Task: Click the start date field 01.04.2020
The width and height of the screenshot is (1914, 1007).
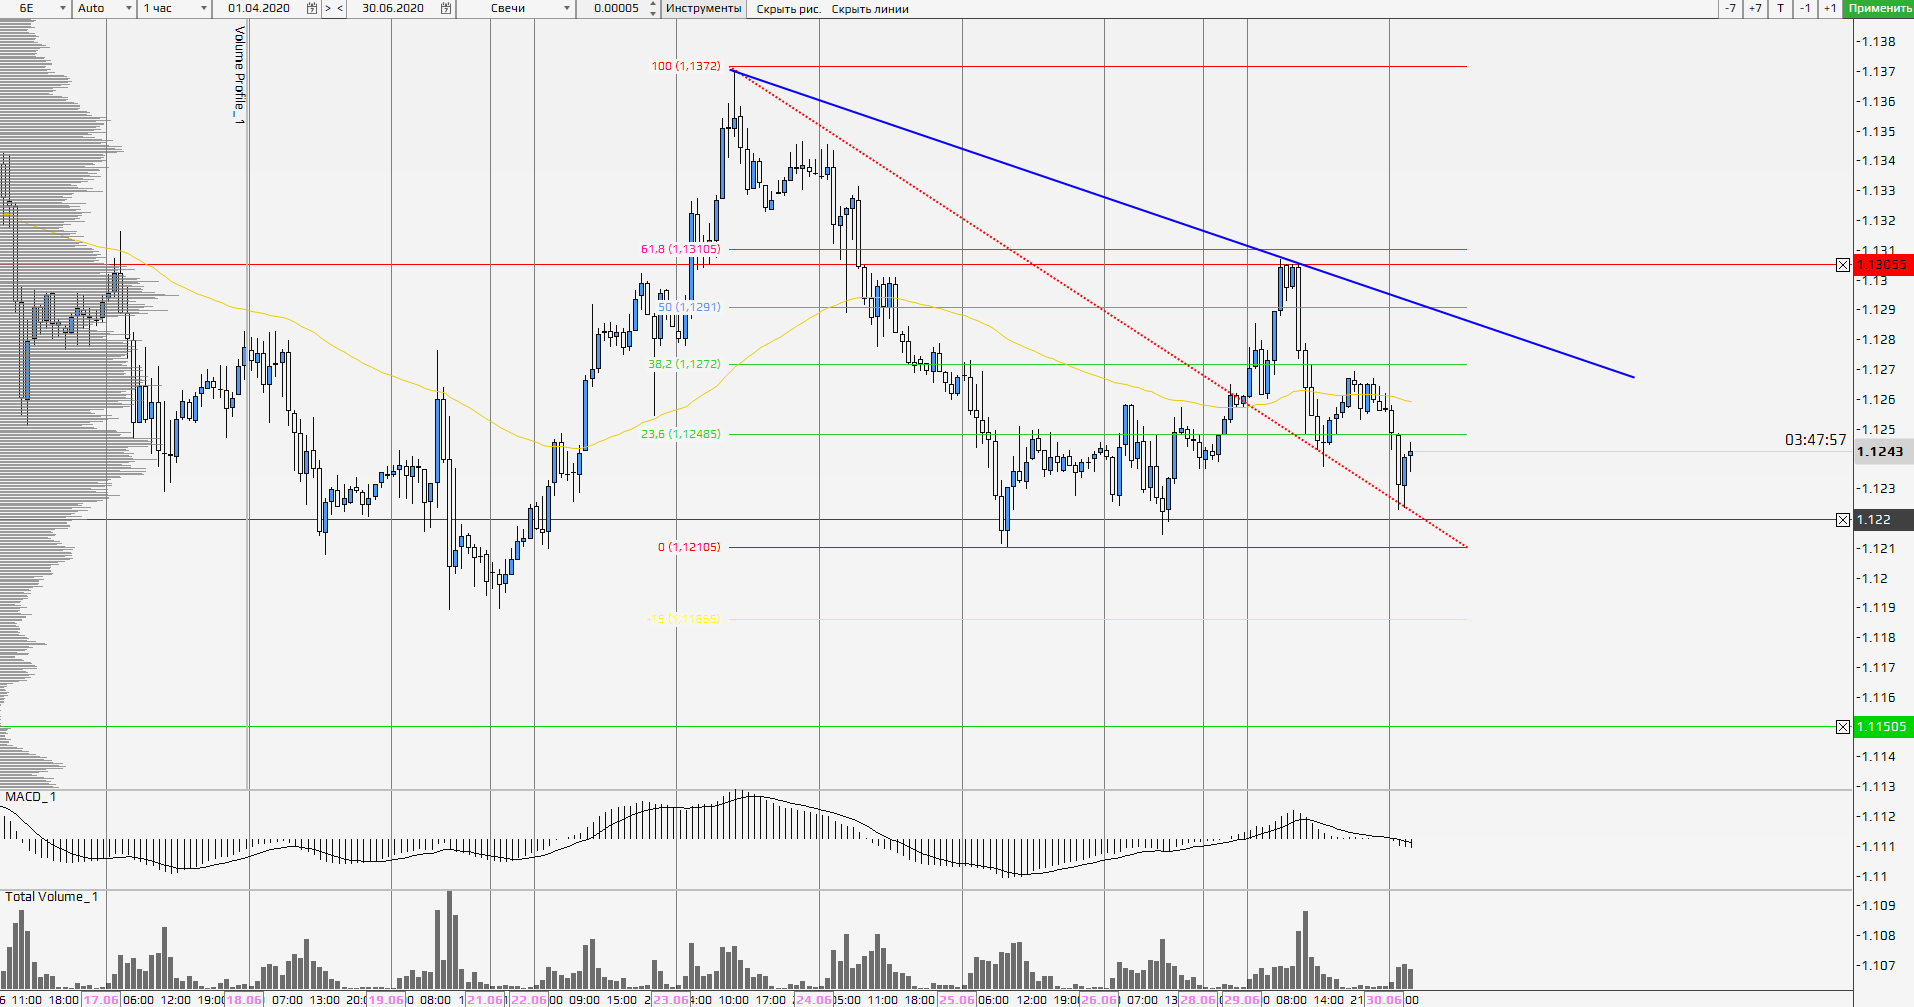Action: pyautogui.click(x=259, y=8)
